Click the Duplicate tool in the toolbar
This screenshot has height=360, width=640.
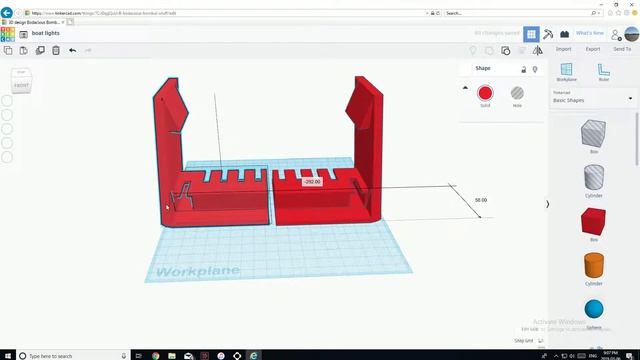coord(40,50)
